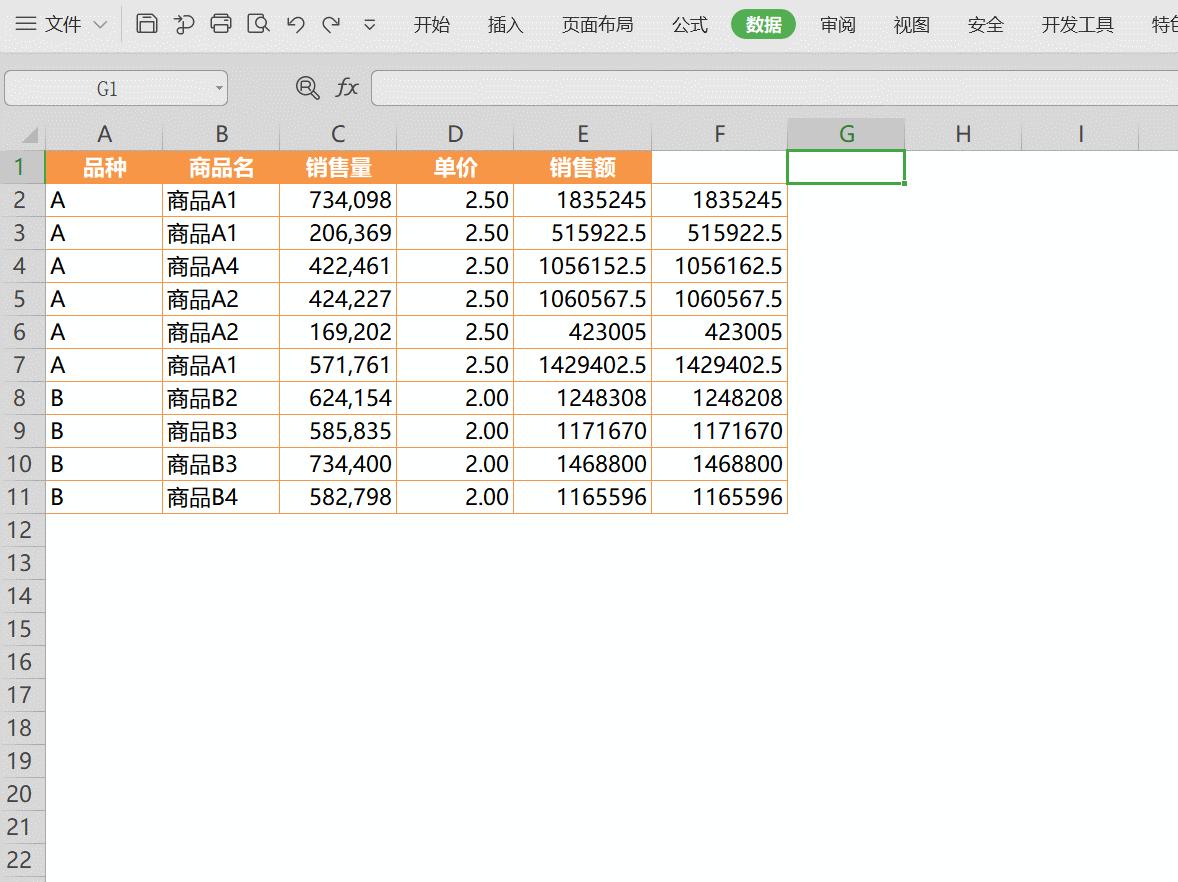Go to the 页面布局 tab
This screenshot has width=1178, height=882.
(598, 25)
